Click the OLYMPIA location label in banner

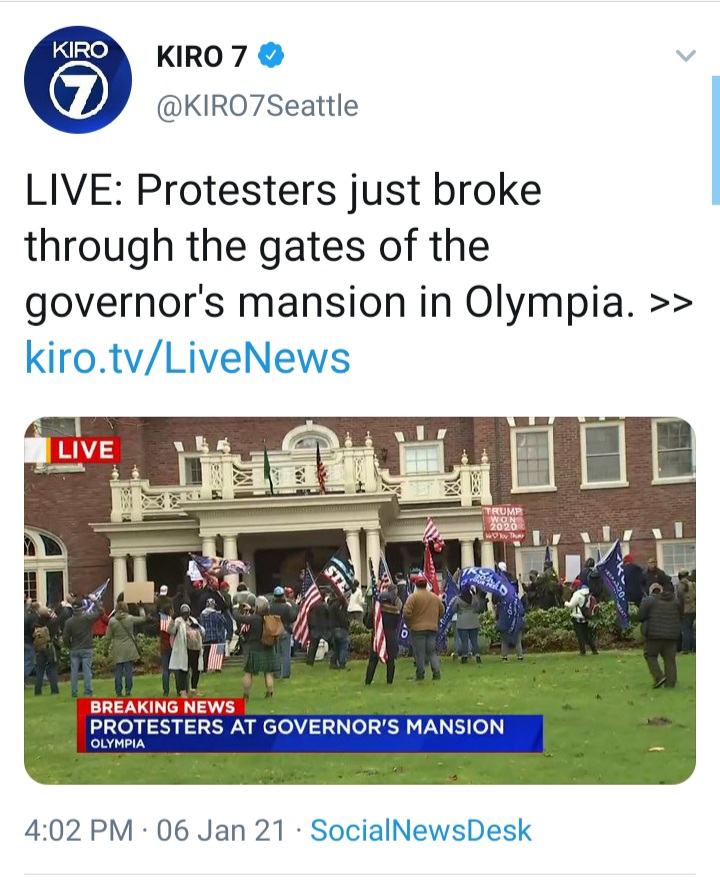point(118,744)
